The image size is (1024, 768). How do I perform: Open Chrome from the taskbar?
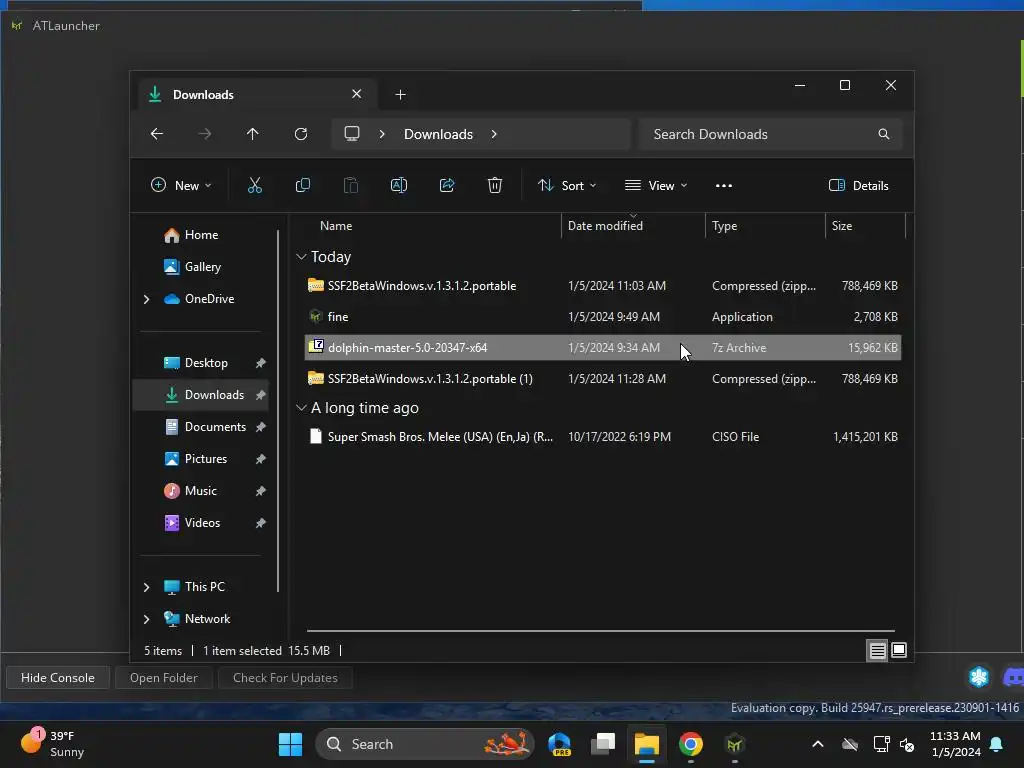click(x=690, y=744)
